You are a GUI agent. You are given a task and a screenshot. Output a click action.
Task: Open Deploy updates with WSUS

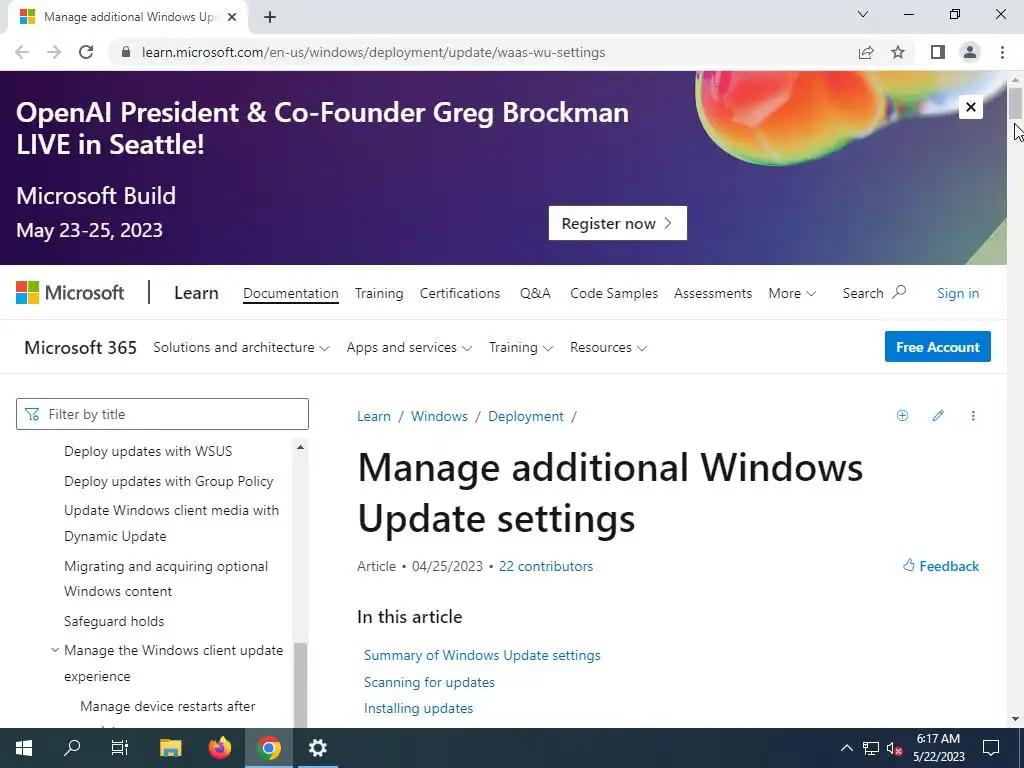[x=148, y=451]
